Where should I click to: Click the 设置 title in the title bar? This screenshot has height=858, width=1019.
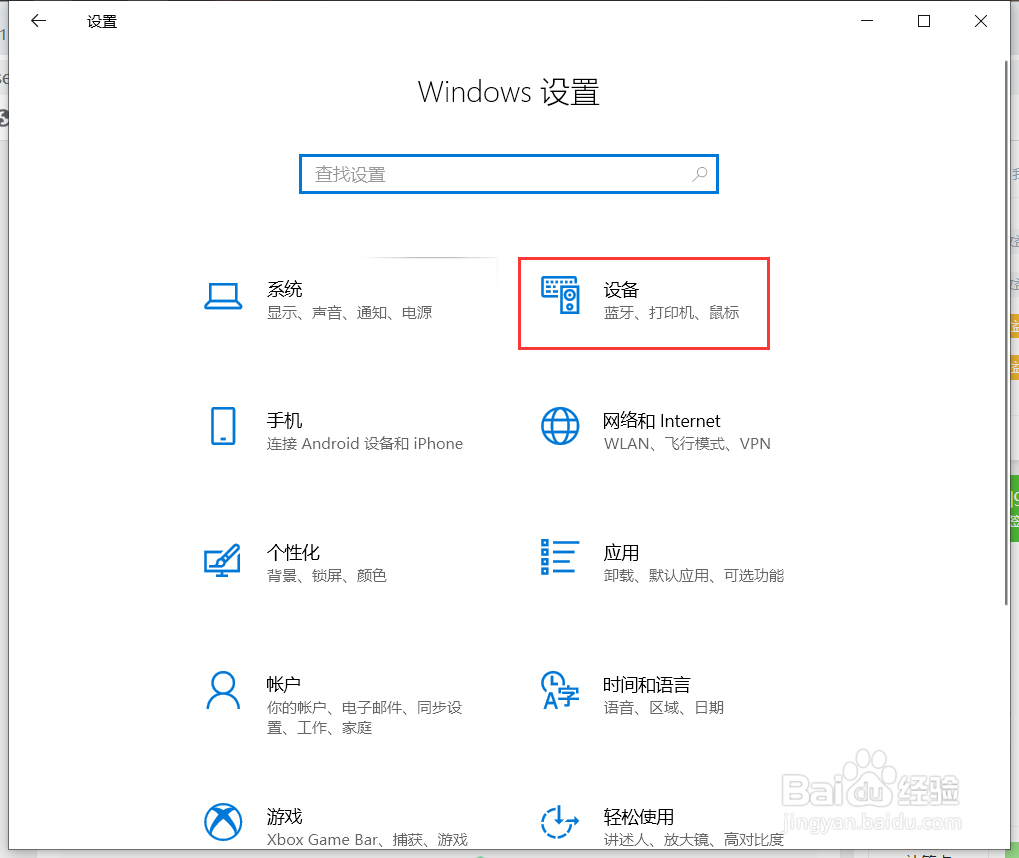point(101,20)
